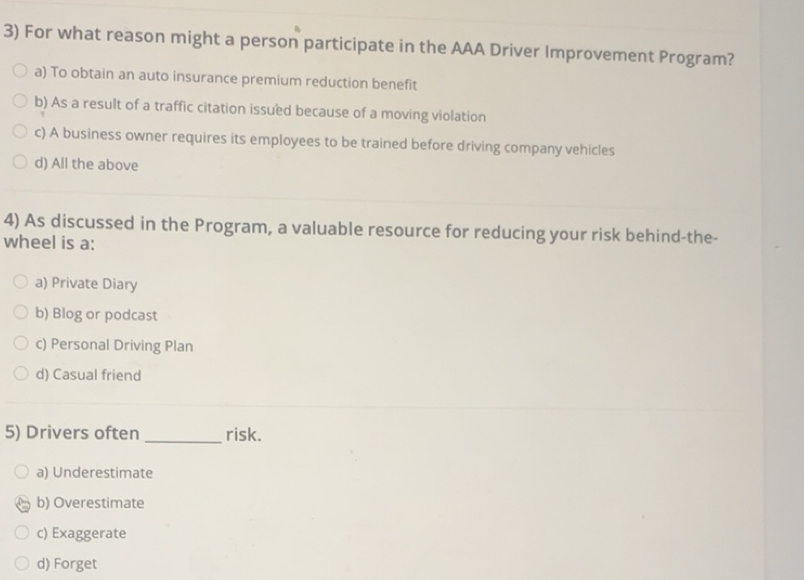Viewport: 804px width, 580px height.
Task: Choose "As a result of a traffic citation" answer
Action: pyautogui.click(x=19, y=102)
